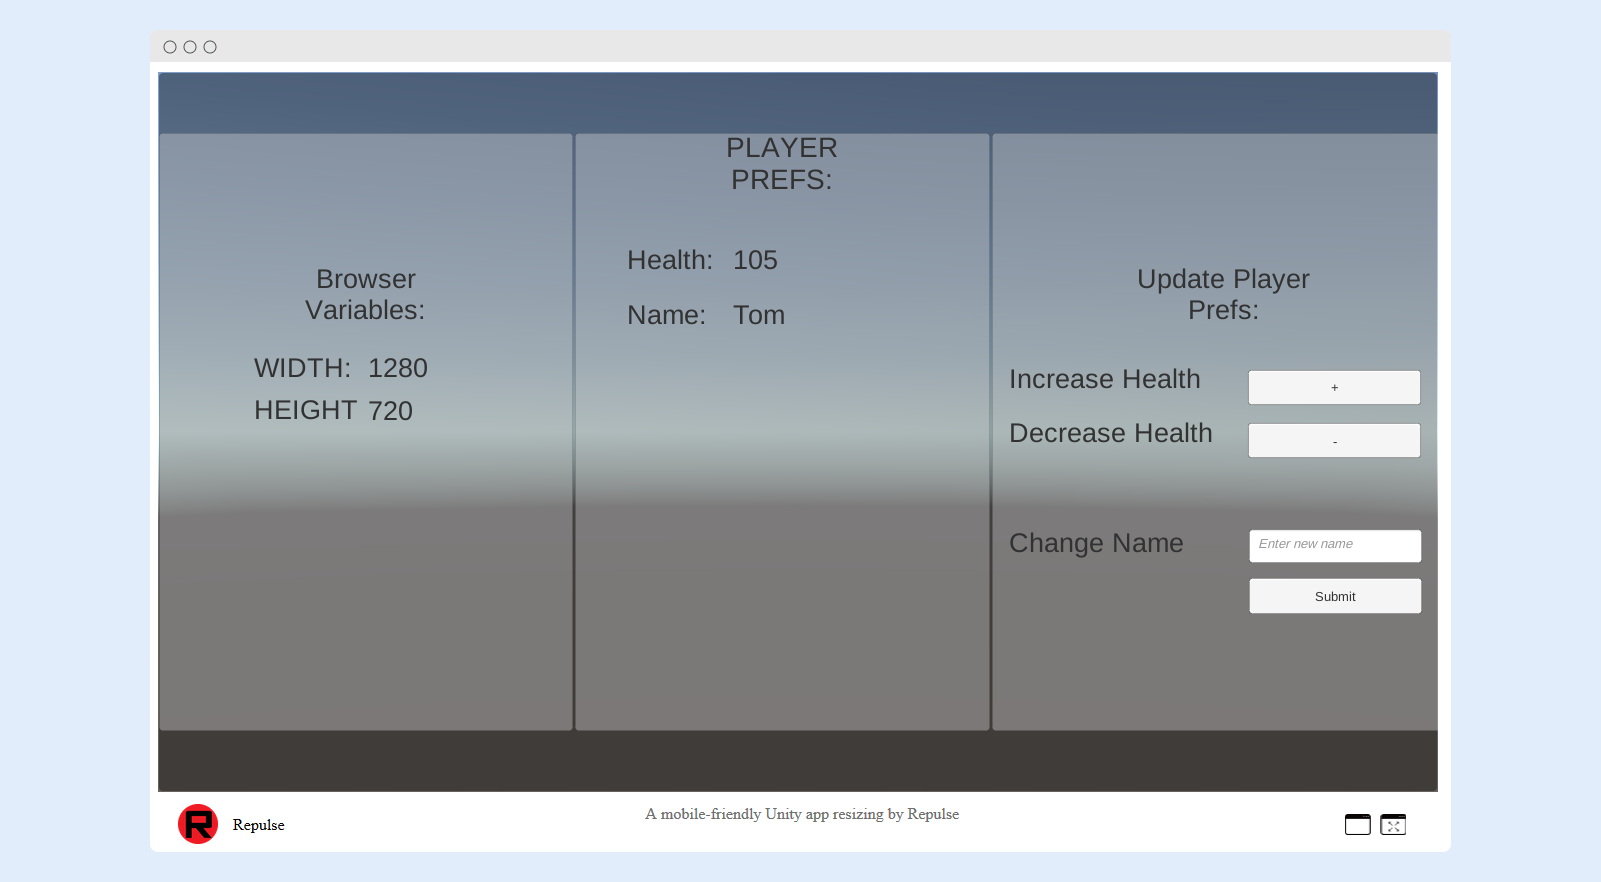Screen dimensions: 1601x882
Task: Click the WIDTH value 1280
Action: pyautogui.click(x=398, y=368)
